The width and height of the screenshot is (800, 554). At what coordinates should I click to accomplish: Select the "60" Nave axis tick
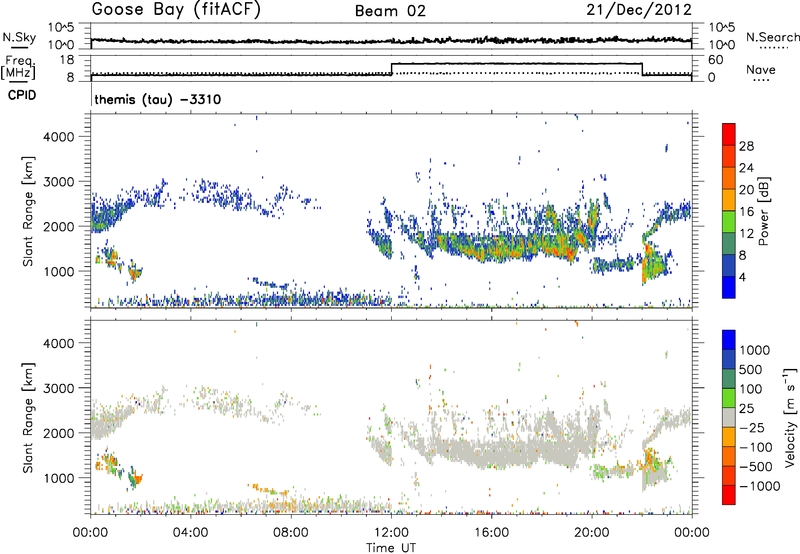point(715,60)
